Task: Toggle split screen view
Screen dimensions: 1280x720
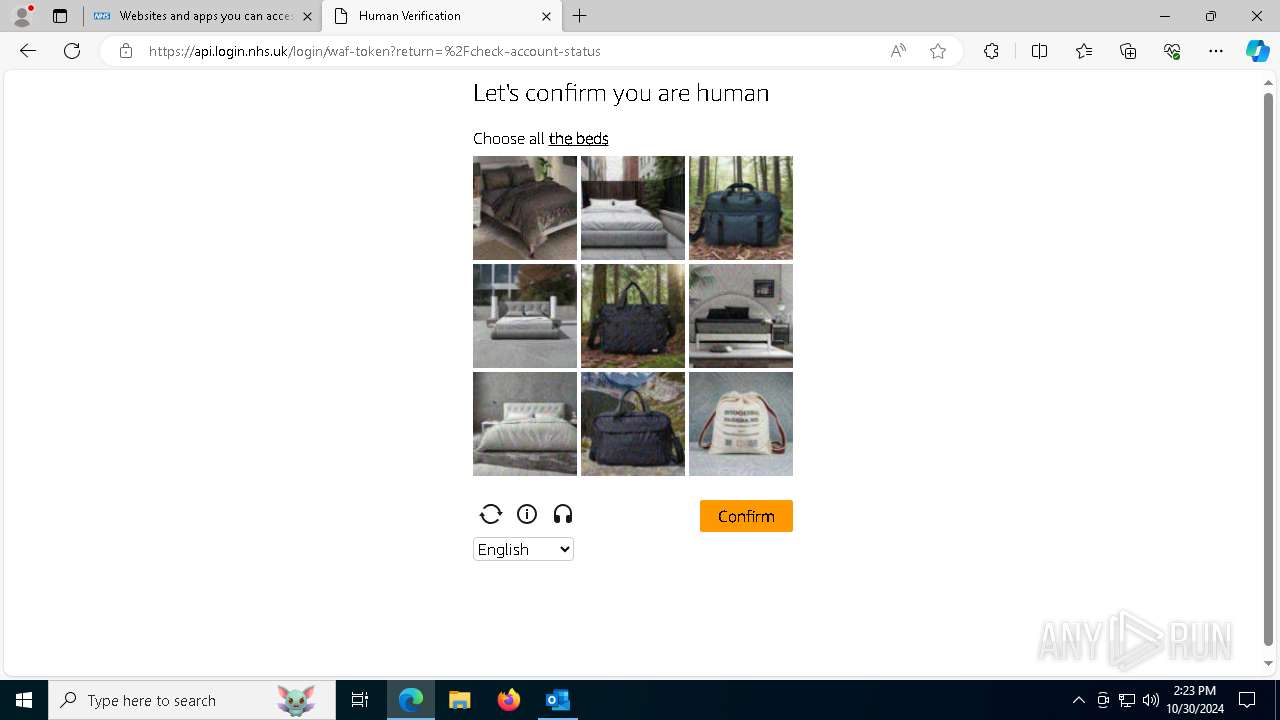Action: [1039, 51]
